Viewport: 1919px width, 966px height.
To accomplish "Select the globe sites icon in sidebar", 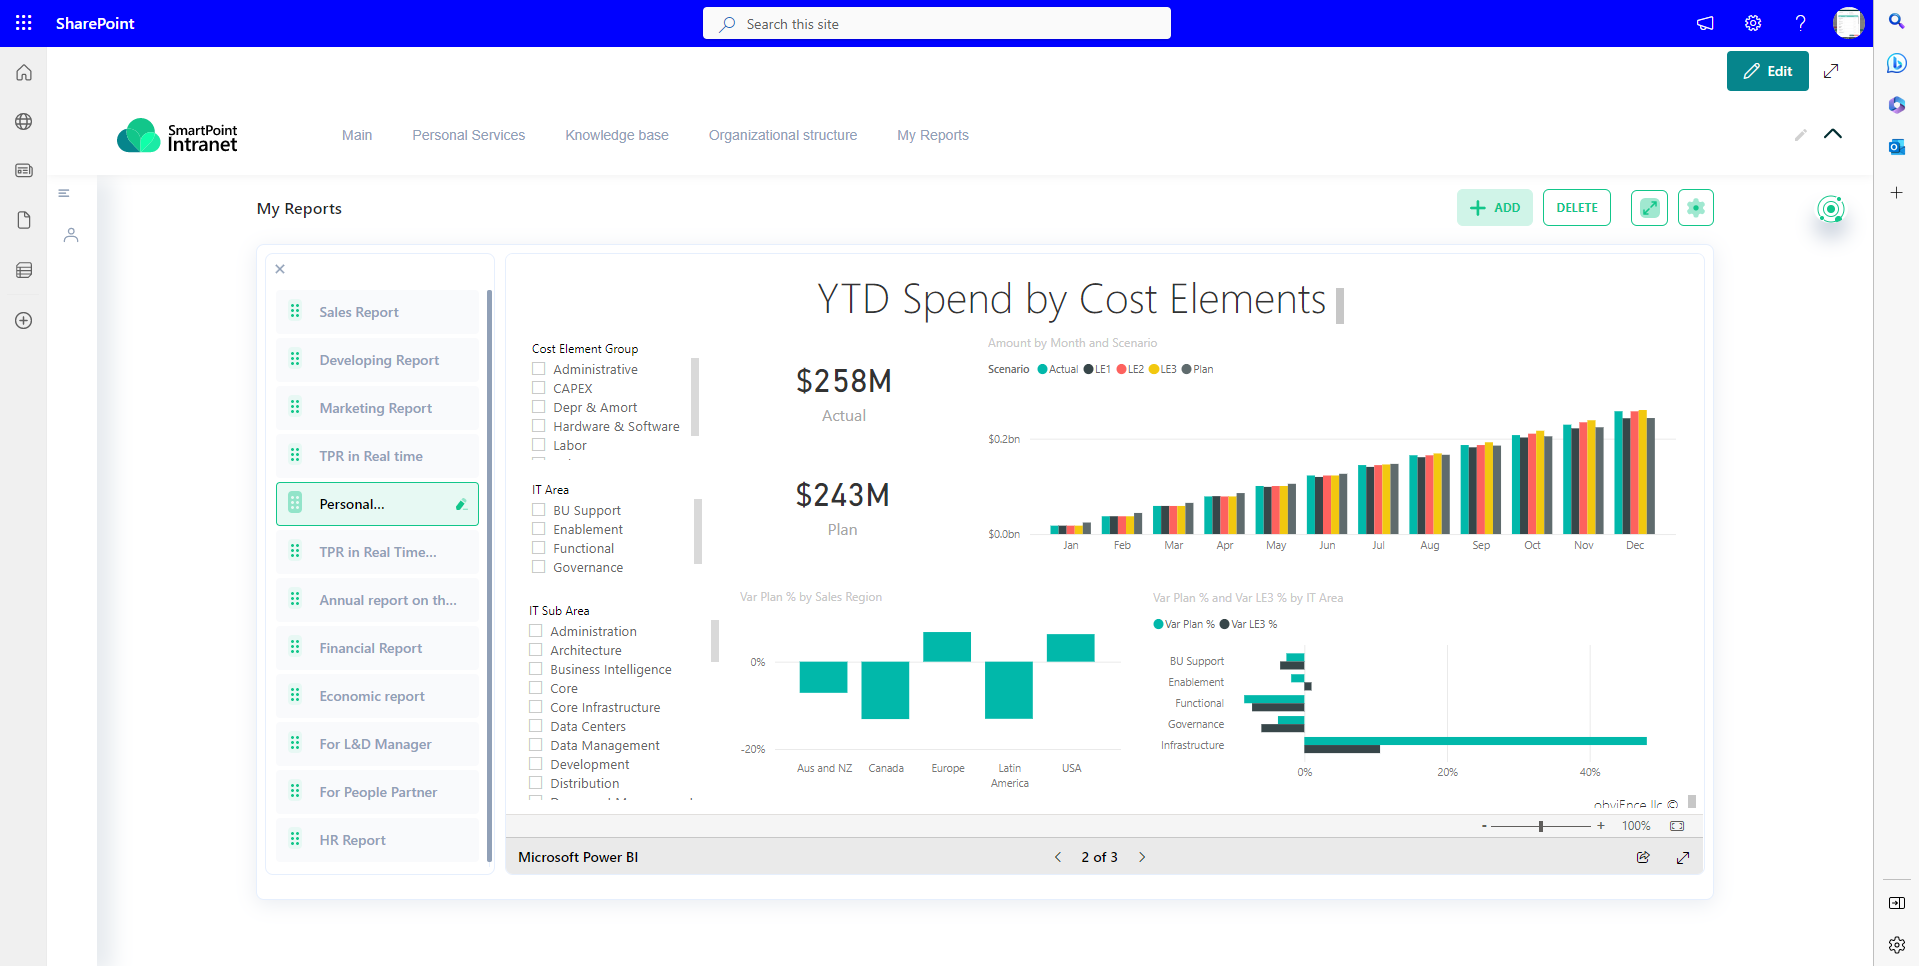I will tap(23, 121).
